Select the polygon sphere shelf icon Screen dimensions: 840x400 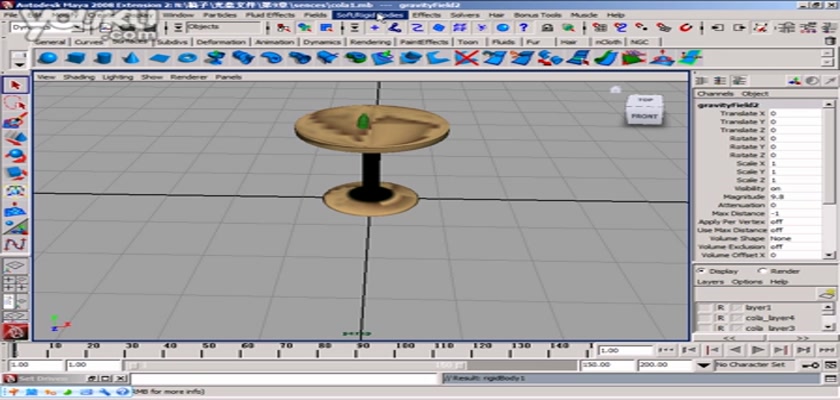click(47, 59)
